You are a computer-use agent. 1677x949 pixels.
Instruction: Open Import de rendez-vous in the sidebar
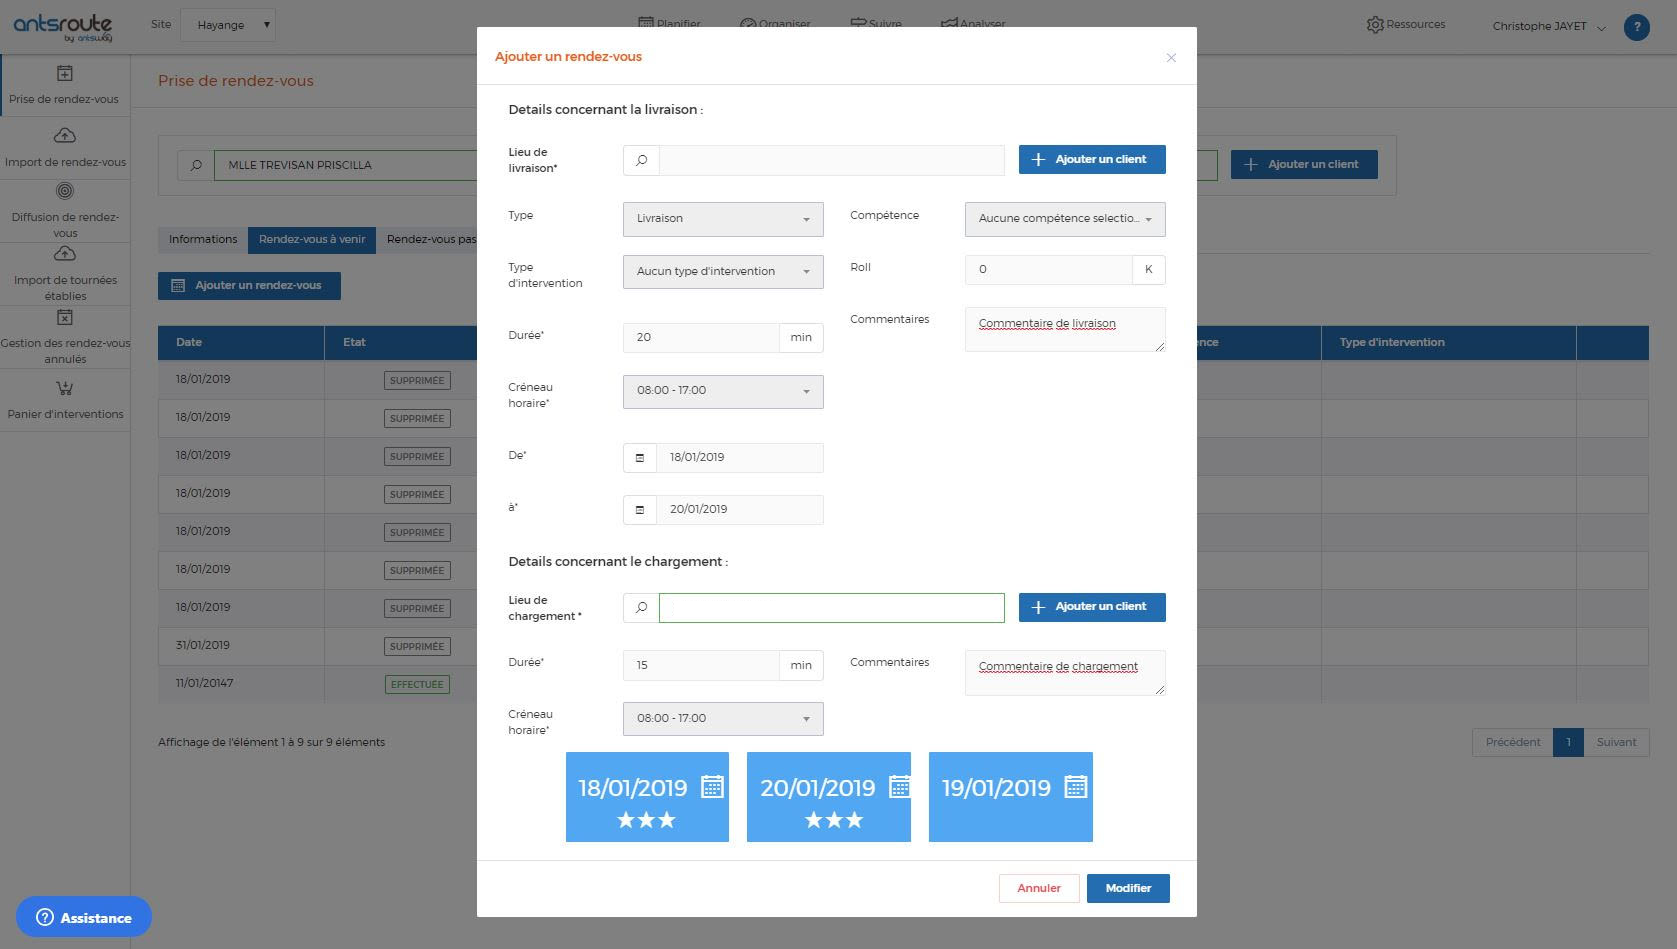click(x=65, y=148)
